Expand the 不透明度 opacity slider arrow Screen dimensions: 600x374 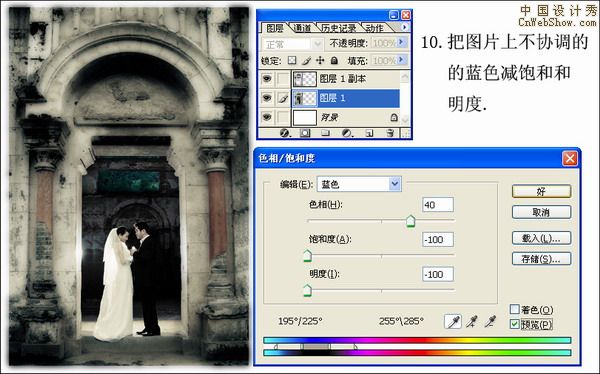click(401, 42)
